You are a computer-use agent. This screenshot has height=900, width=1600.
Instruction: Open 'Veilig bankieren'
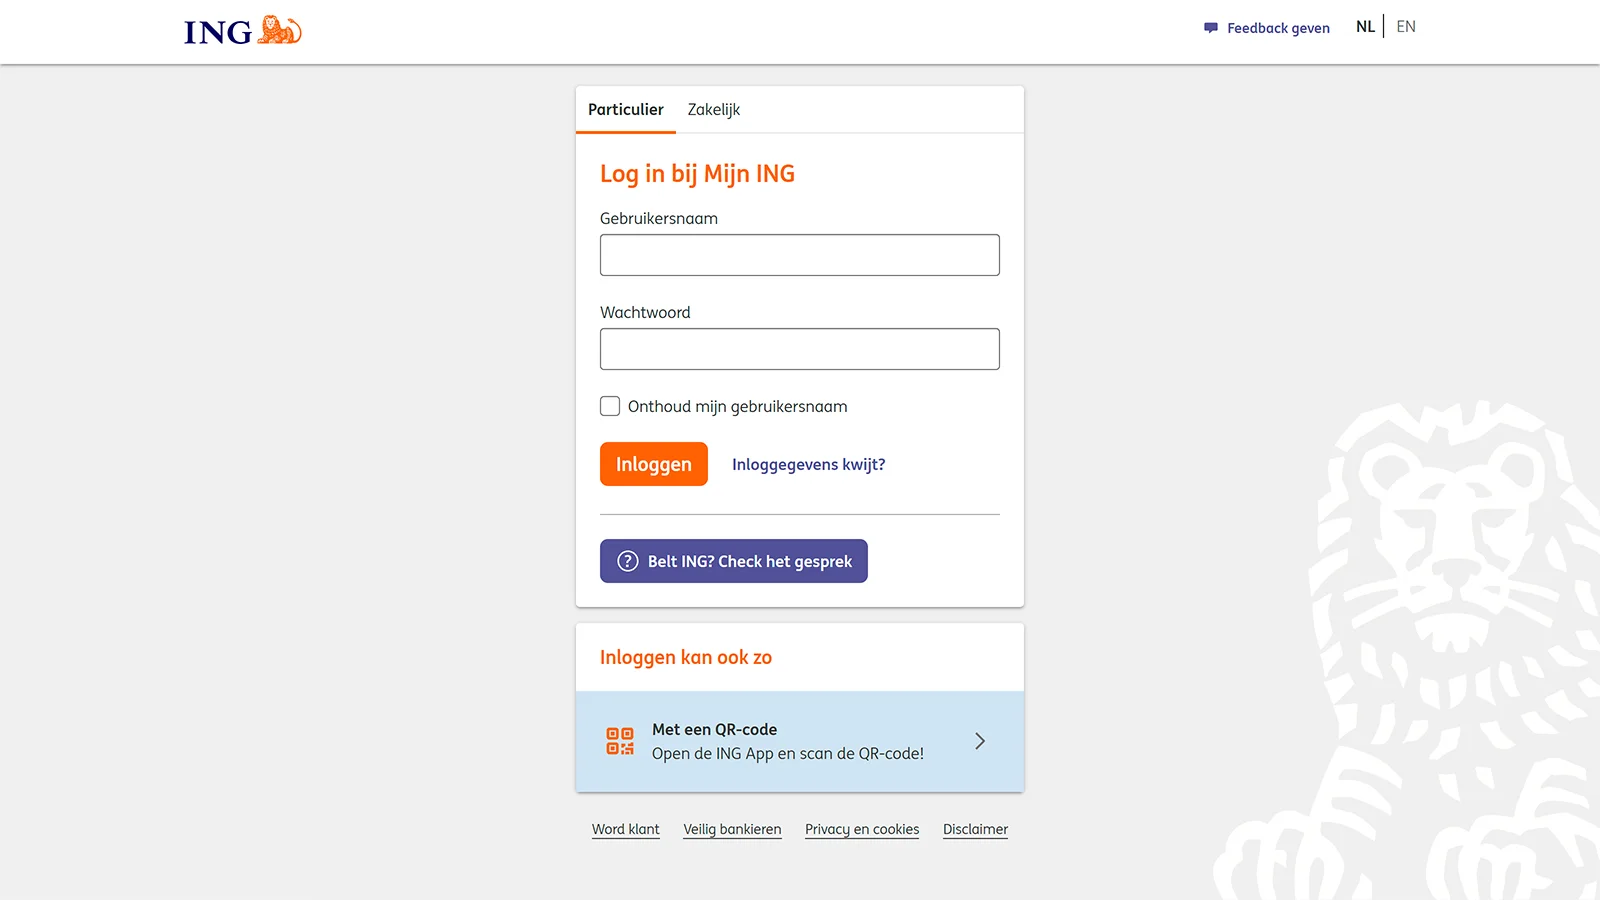coord(732,829)
